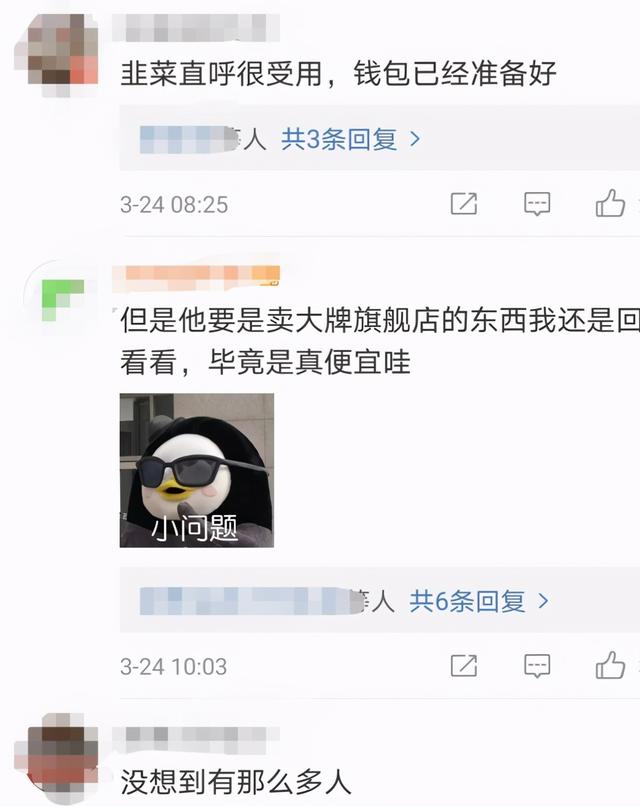Expand 共3条回复 replies

[340, 139]
